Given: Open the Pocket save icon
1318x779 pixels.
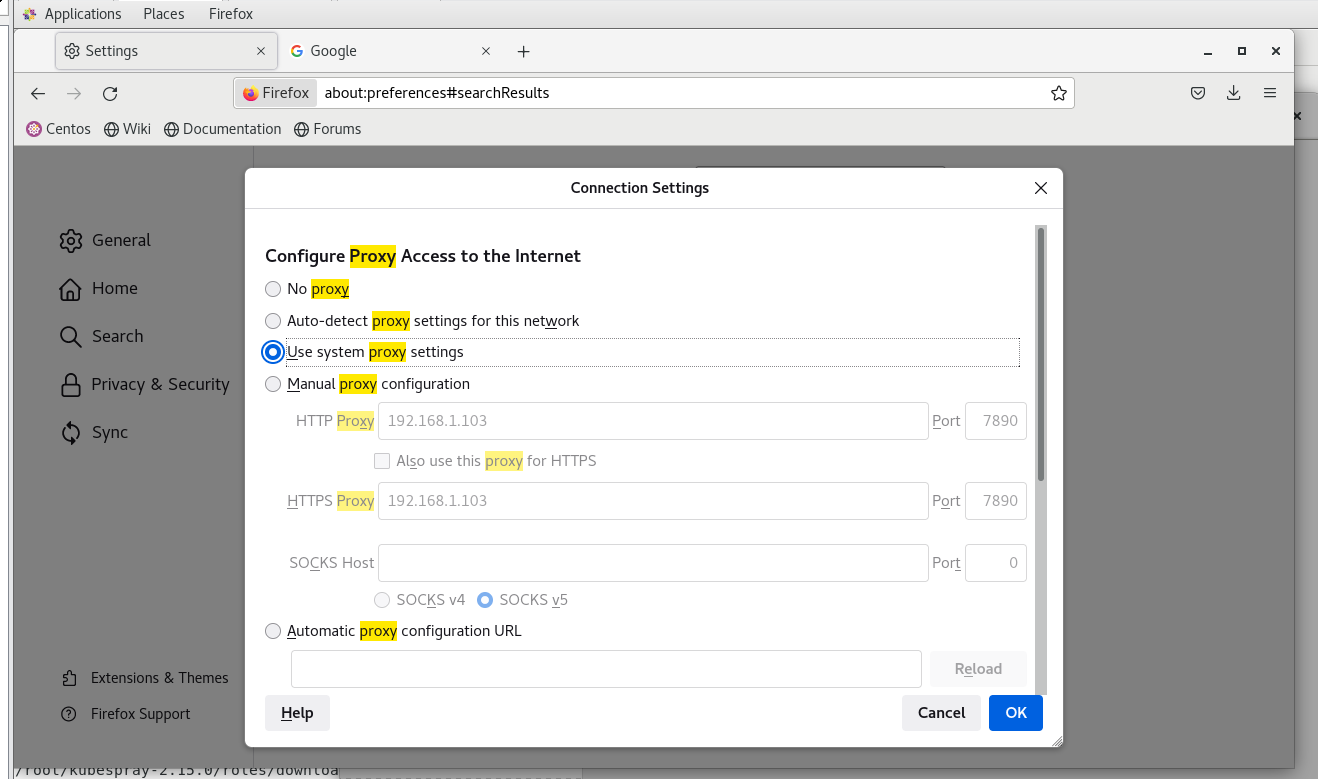Looking at the screenshot, I should pos(1198,93).
